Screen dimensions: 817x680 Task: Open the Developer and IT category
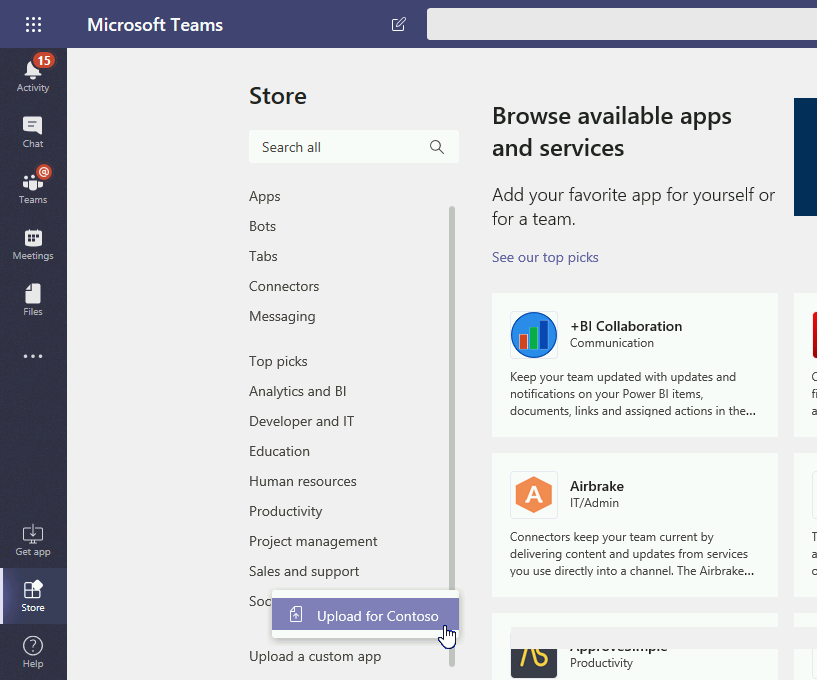(x=301, y=421)
